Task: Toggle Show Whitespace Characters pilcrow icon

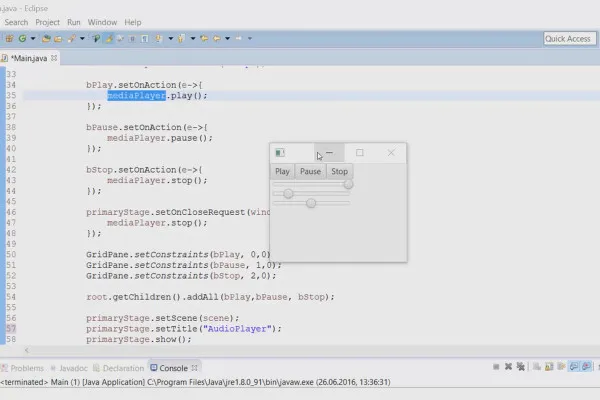Action: click(x=145, y=38)
